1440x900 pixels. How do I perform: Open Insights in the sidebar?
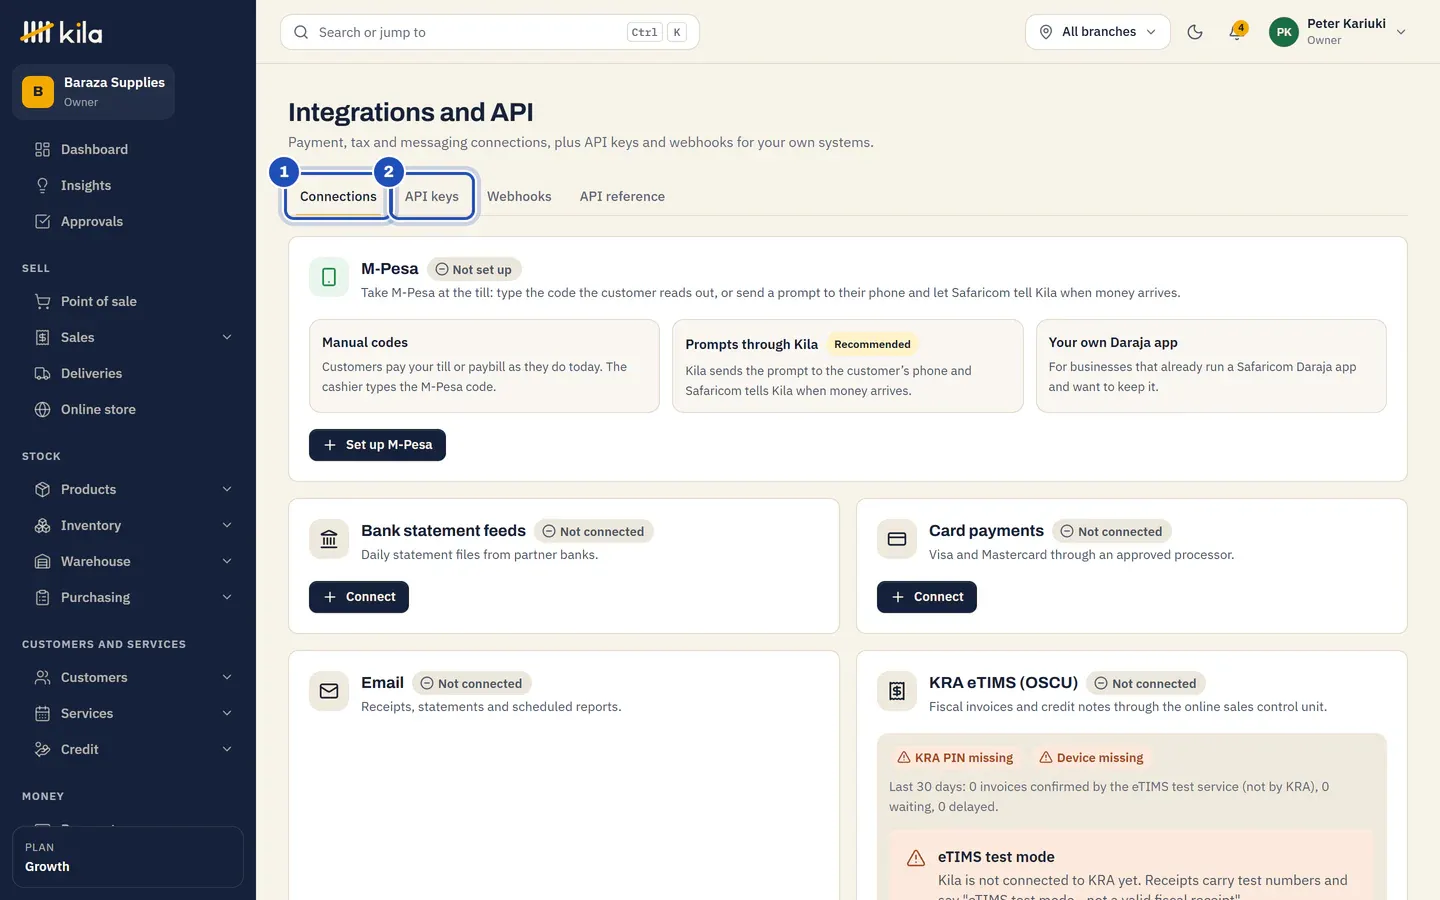click(128, 185)
